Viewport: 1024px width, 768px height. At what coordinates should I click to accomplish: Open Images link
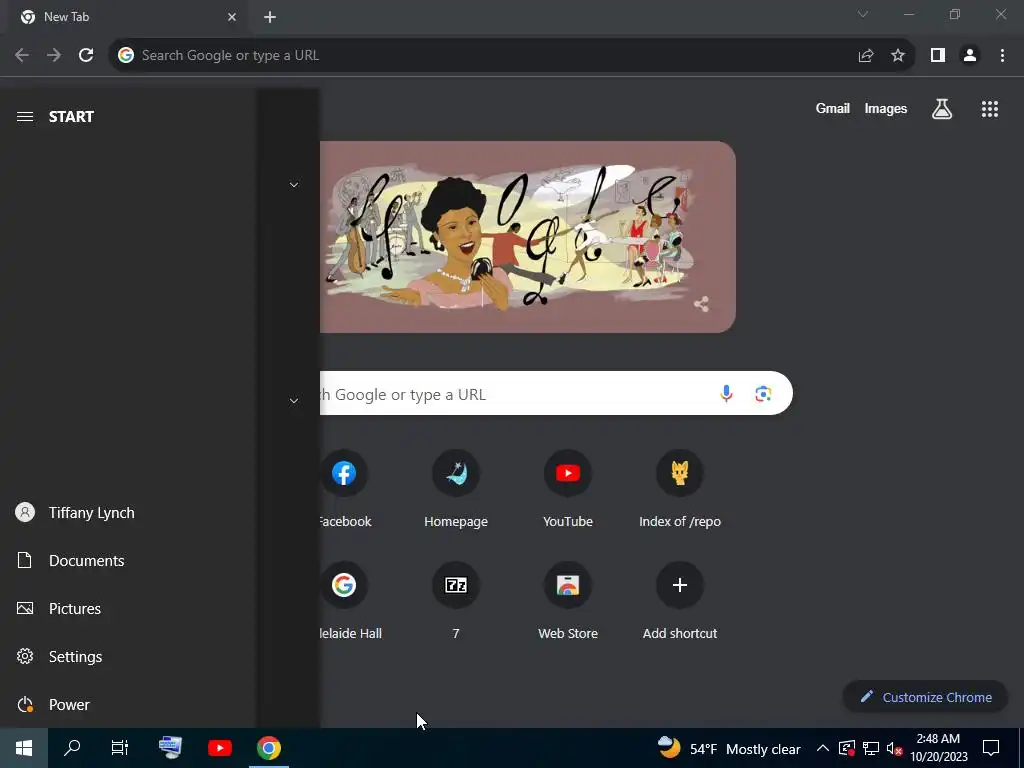(x=886, y=108)
